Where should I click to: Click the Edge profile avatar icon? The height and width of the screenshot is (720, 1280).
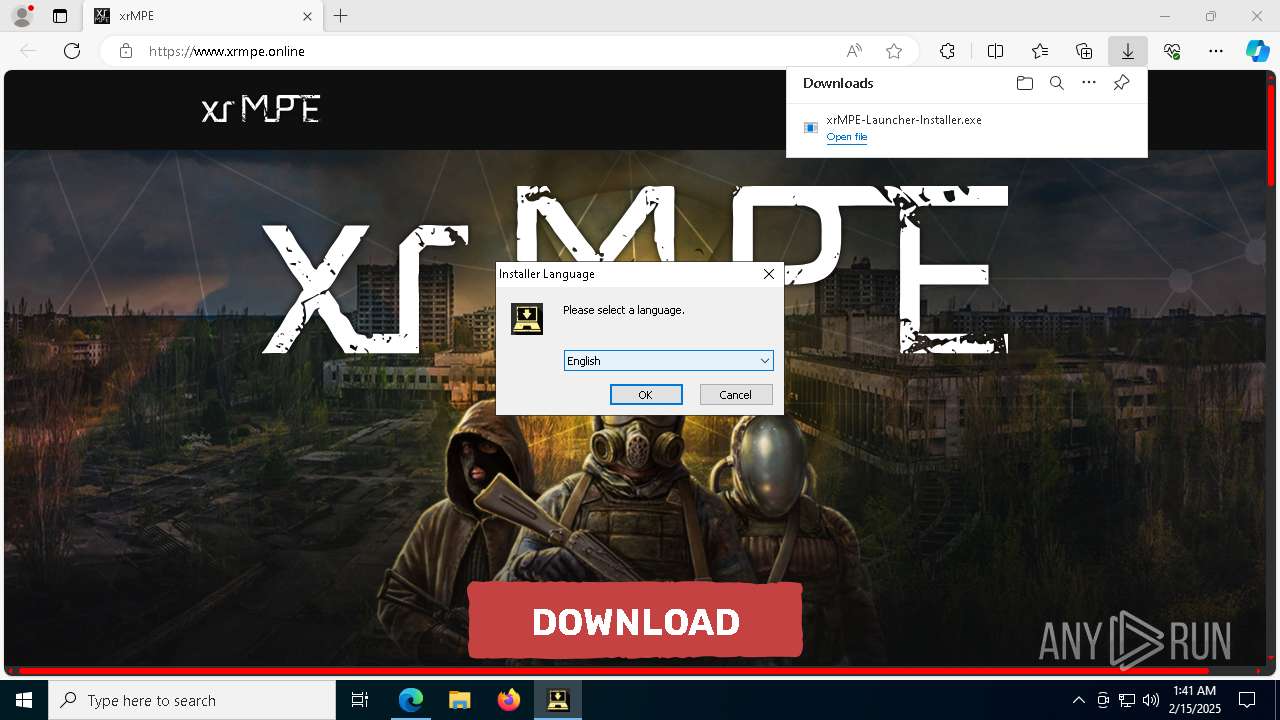click(21, 16)
